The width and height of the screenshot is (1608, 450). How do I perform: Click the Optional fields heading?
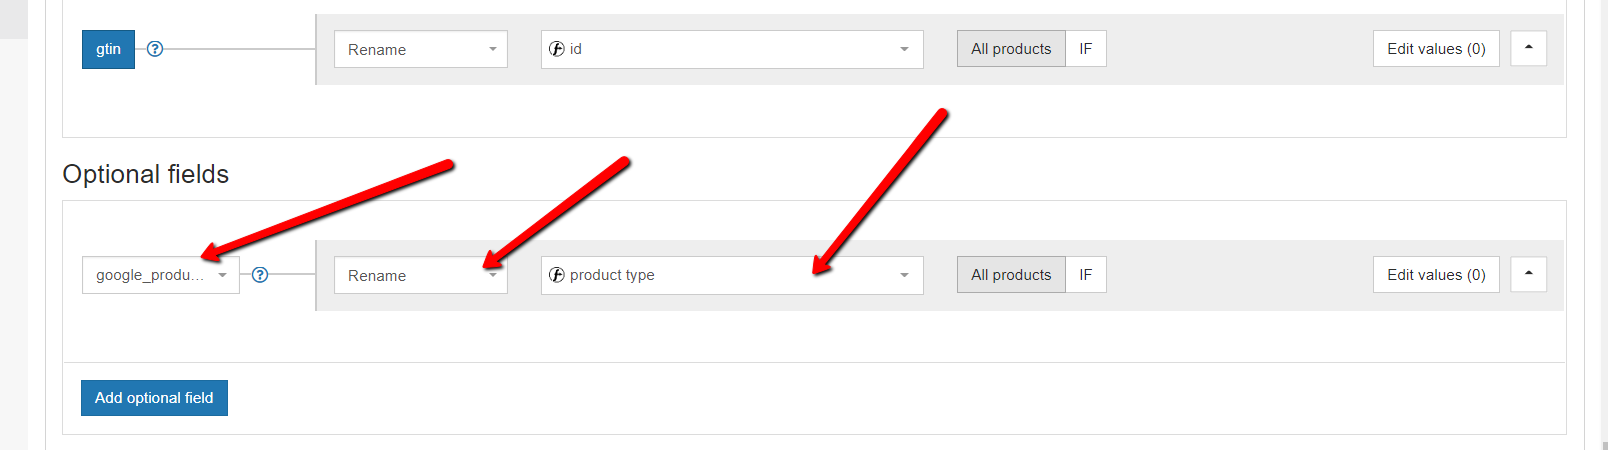146,174
